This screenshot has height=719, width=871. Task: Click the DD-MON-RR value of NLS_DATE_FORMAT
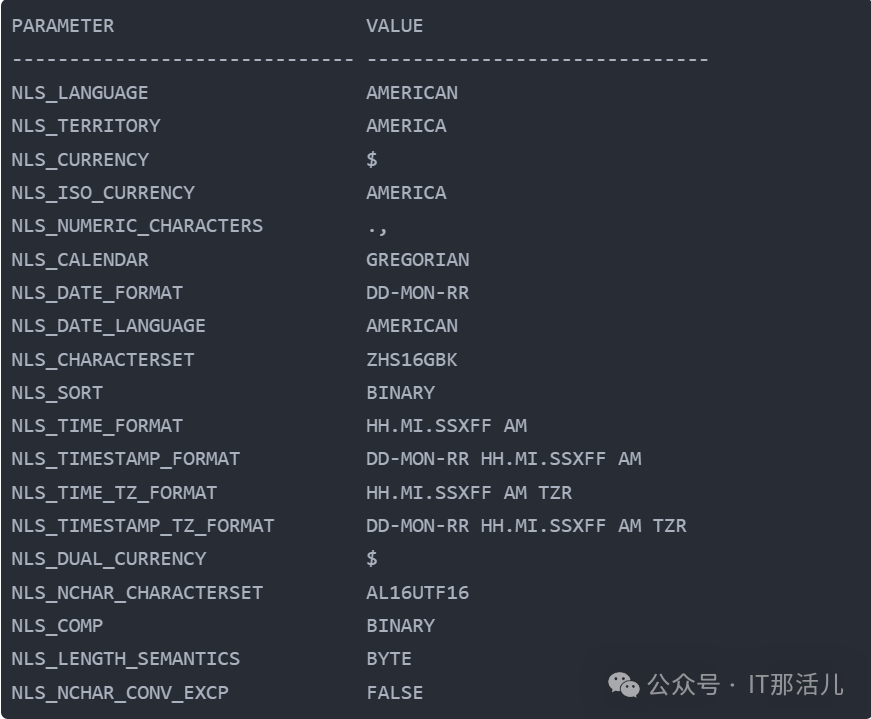point(418,293)
